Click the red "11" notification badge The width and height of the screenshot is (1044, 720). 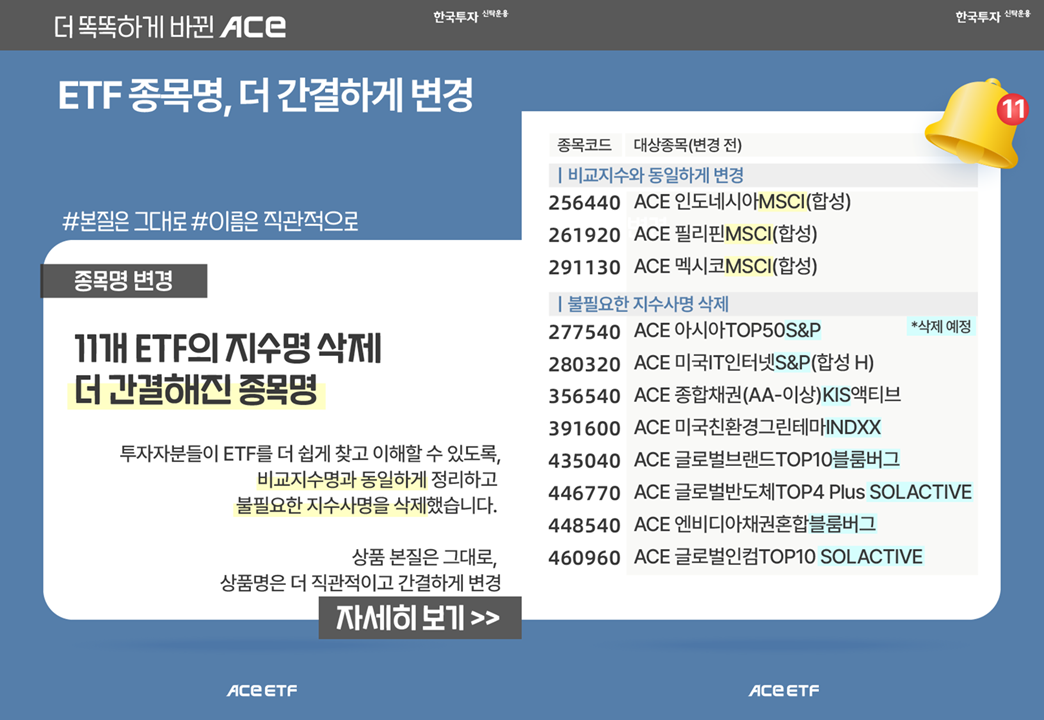coord(1012,109)
